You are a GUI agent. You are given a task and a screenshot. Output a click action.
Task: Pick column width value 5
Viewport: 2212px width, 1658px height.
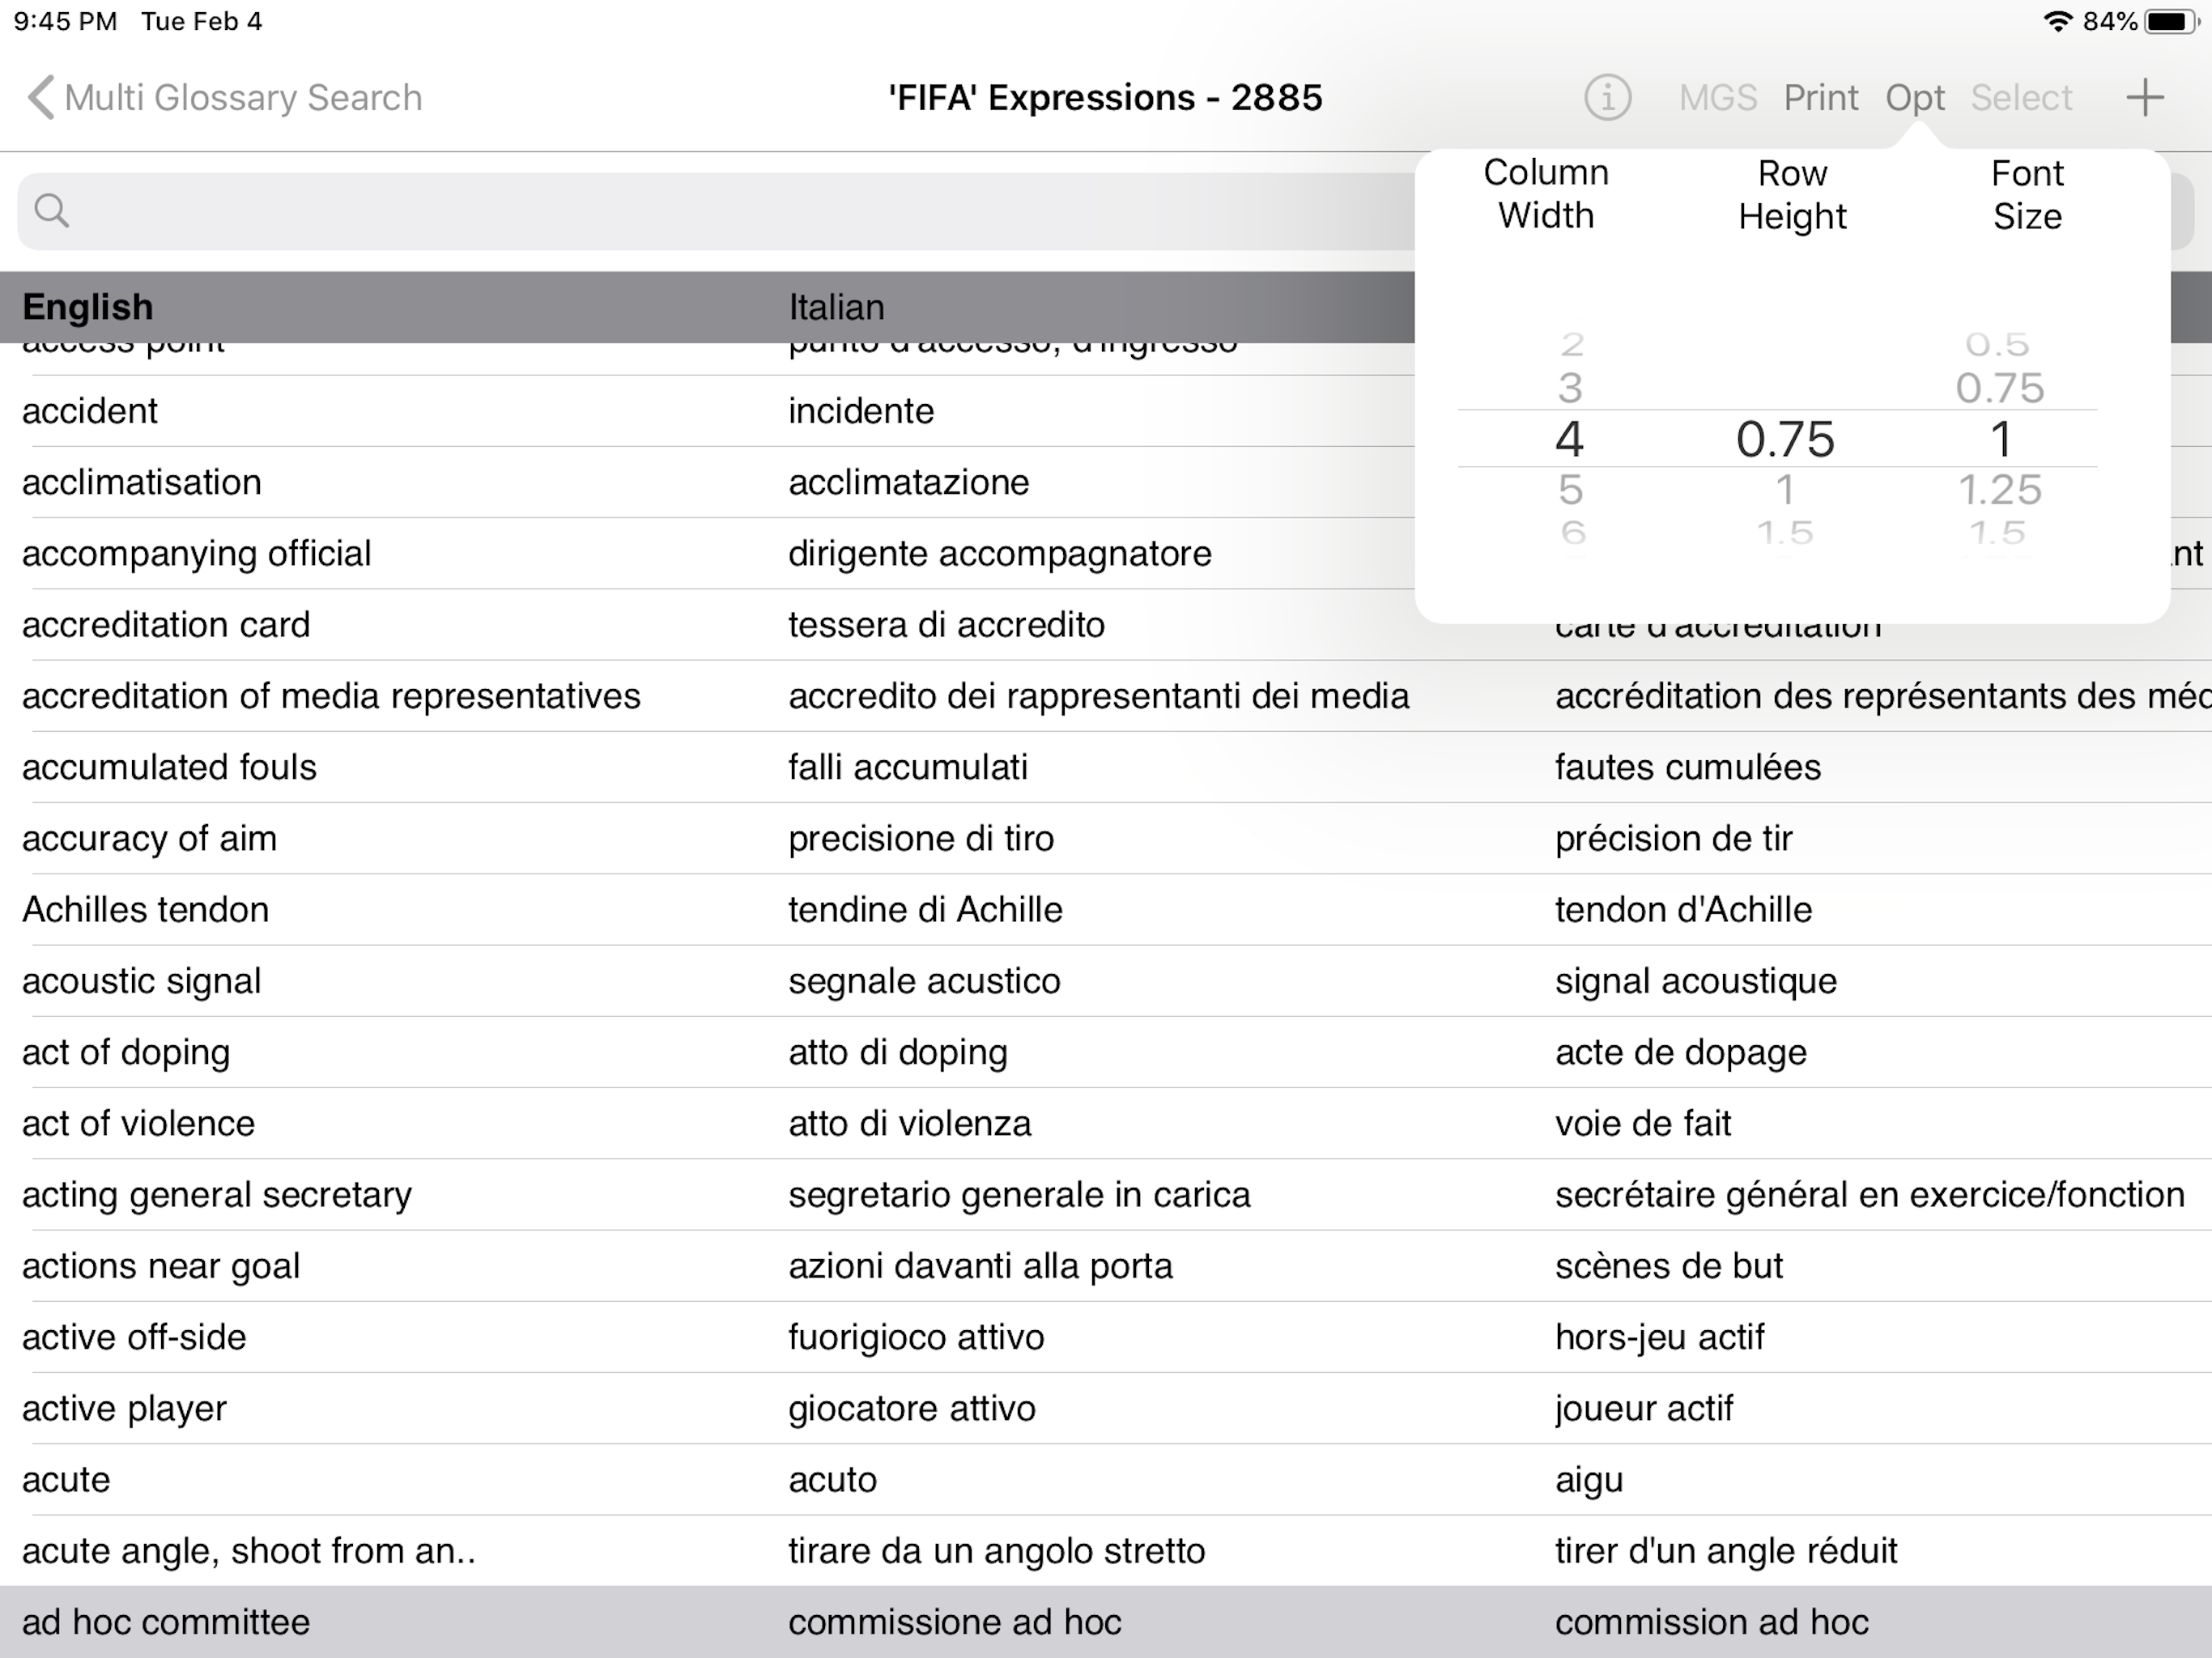click(1570, 490)
